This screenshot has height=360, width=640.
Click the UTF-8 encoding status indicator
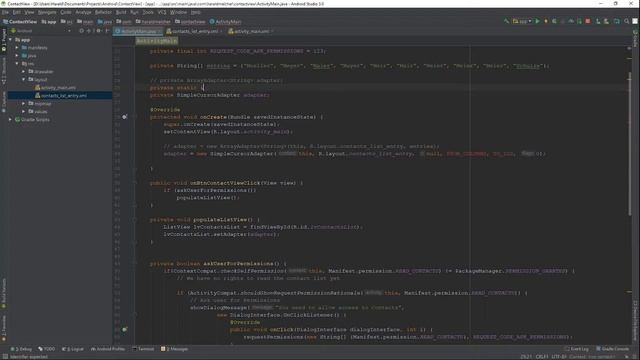(558, 357)
